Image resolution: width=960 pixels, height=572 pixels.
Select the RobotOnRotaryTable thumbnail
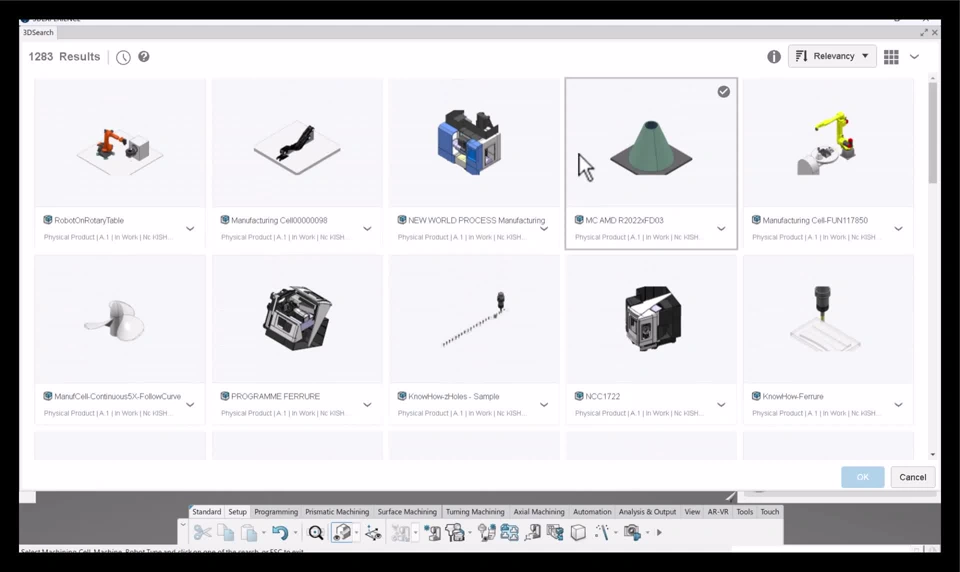click(120, 144)
